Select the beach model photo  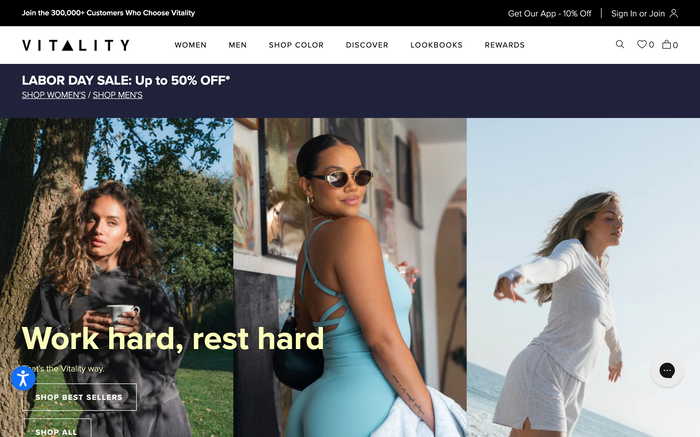[583, 277]
